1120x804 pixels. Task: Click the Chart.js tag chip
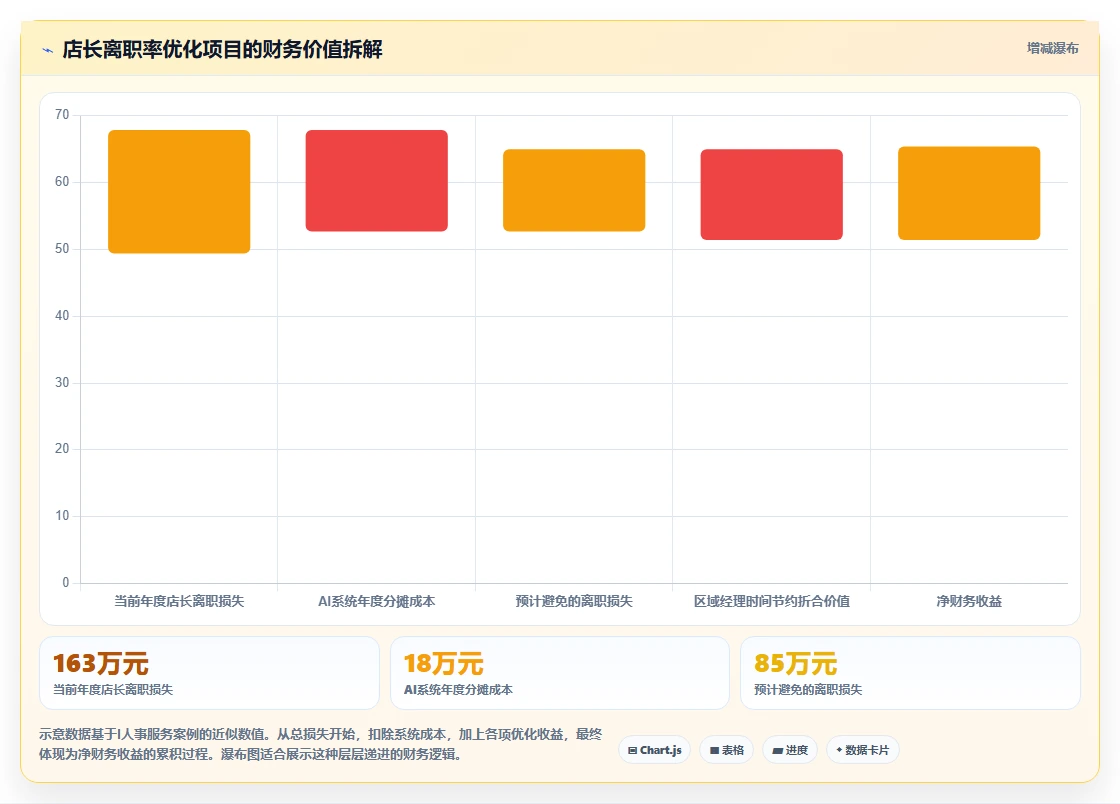[x=654, y=750]
